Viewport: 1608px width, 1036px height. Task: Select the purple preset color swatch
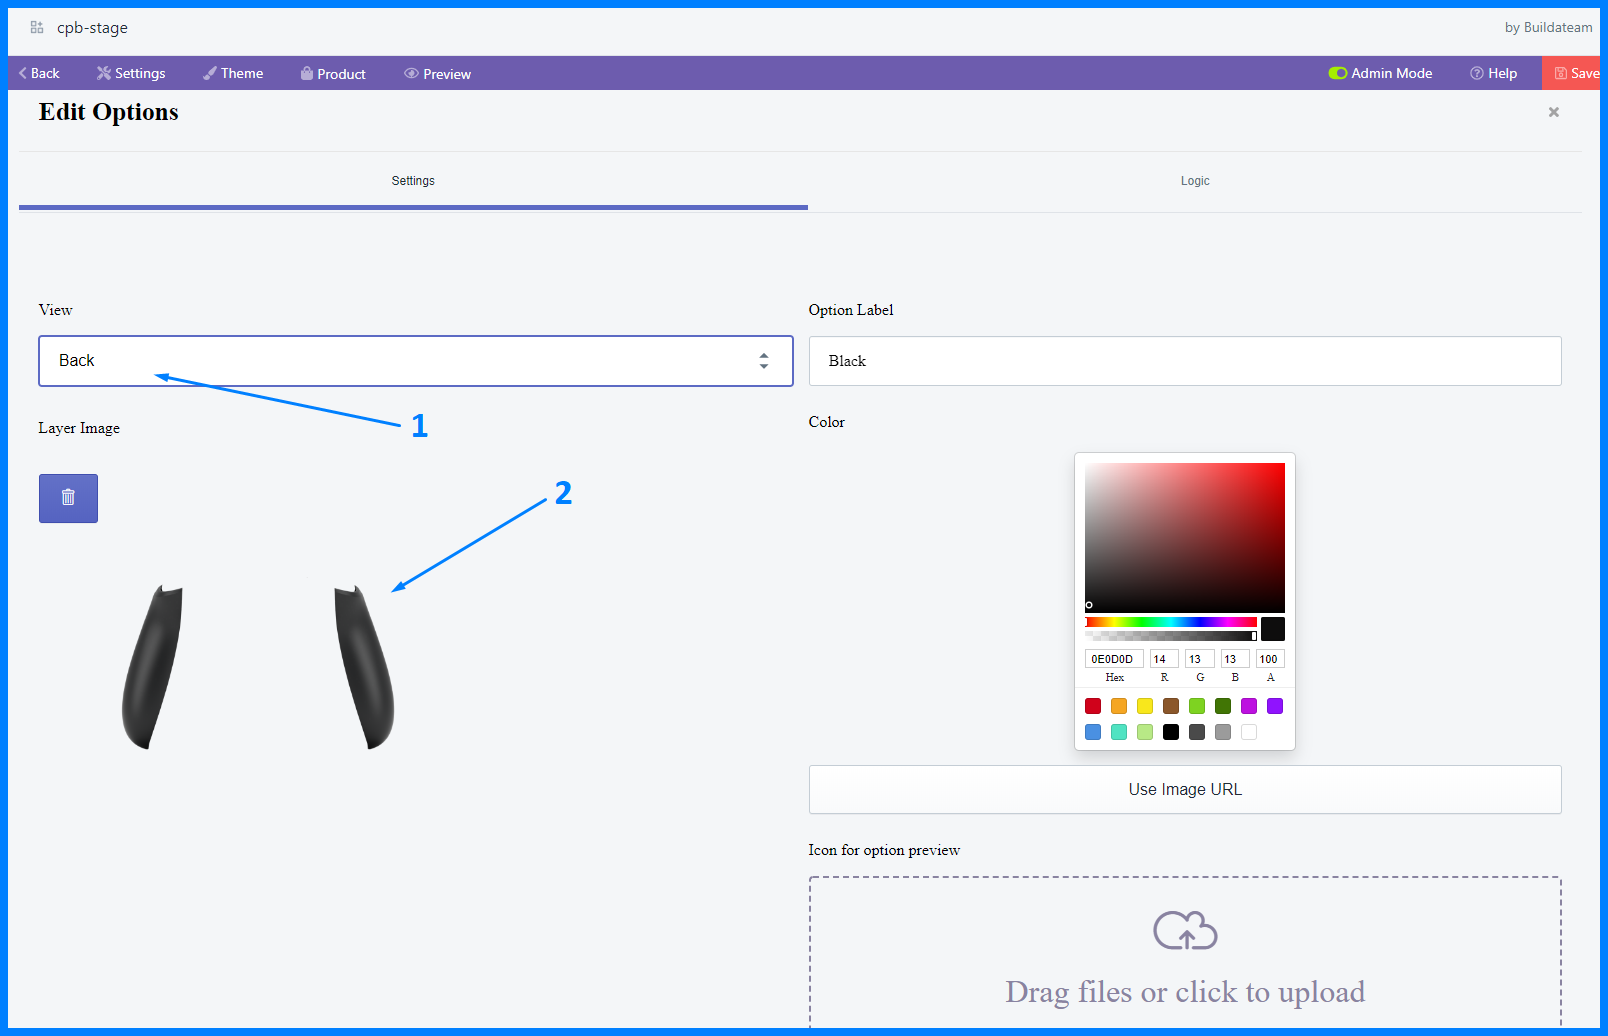pyautogui.click(x=1275, y=706)
